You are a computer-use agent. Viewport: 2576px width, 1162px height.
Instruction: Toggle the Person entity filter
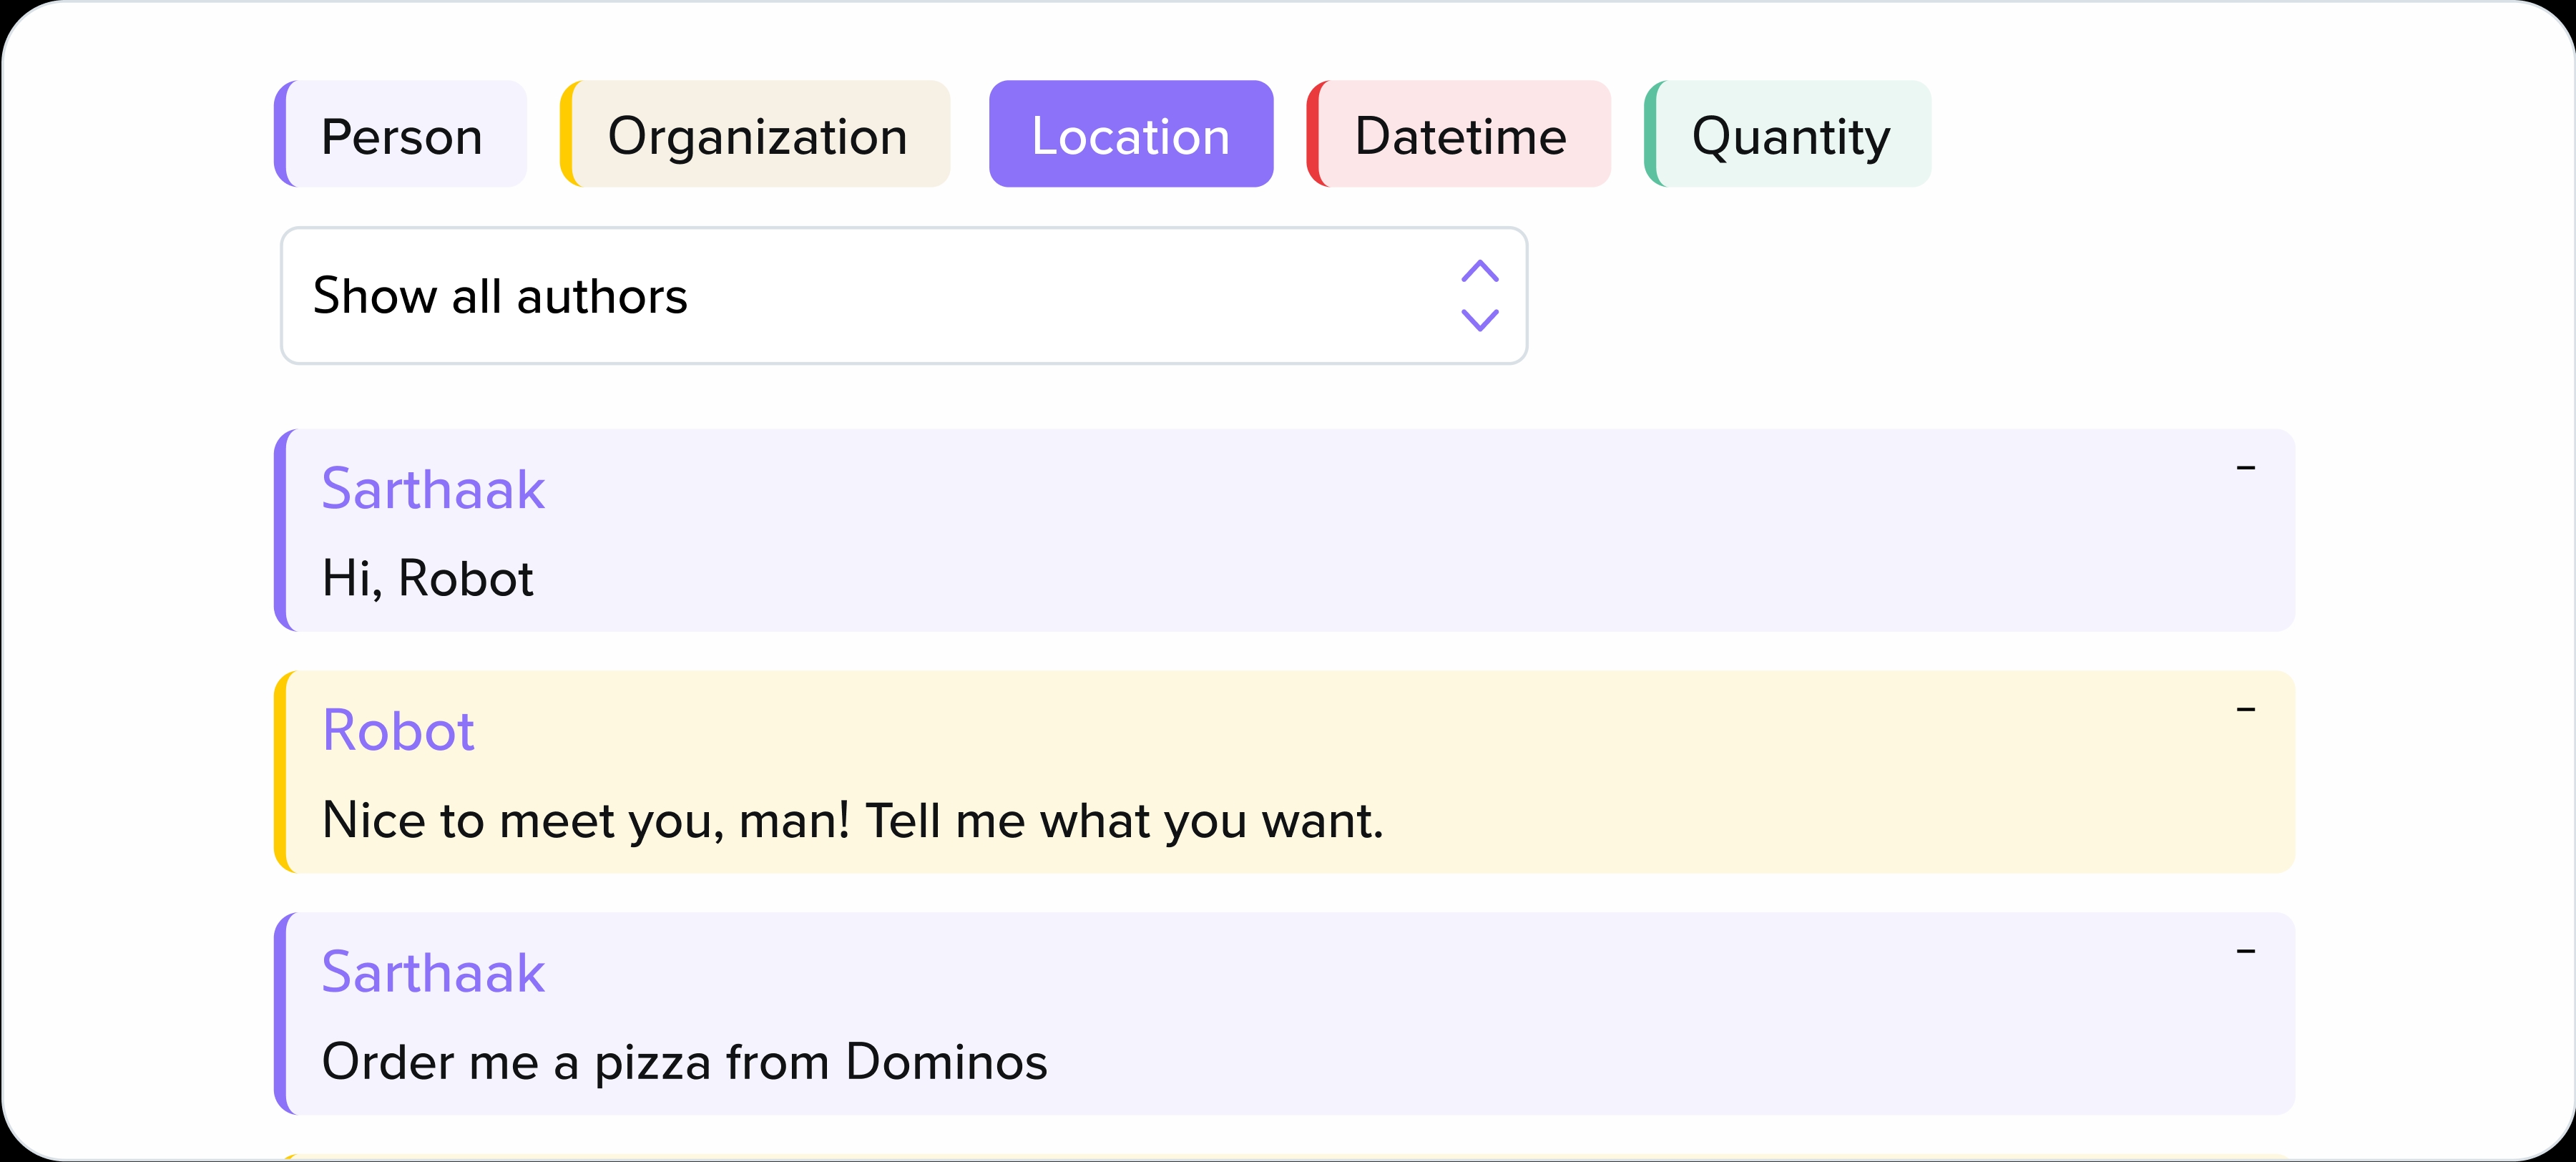(x=401, y=135)
